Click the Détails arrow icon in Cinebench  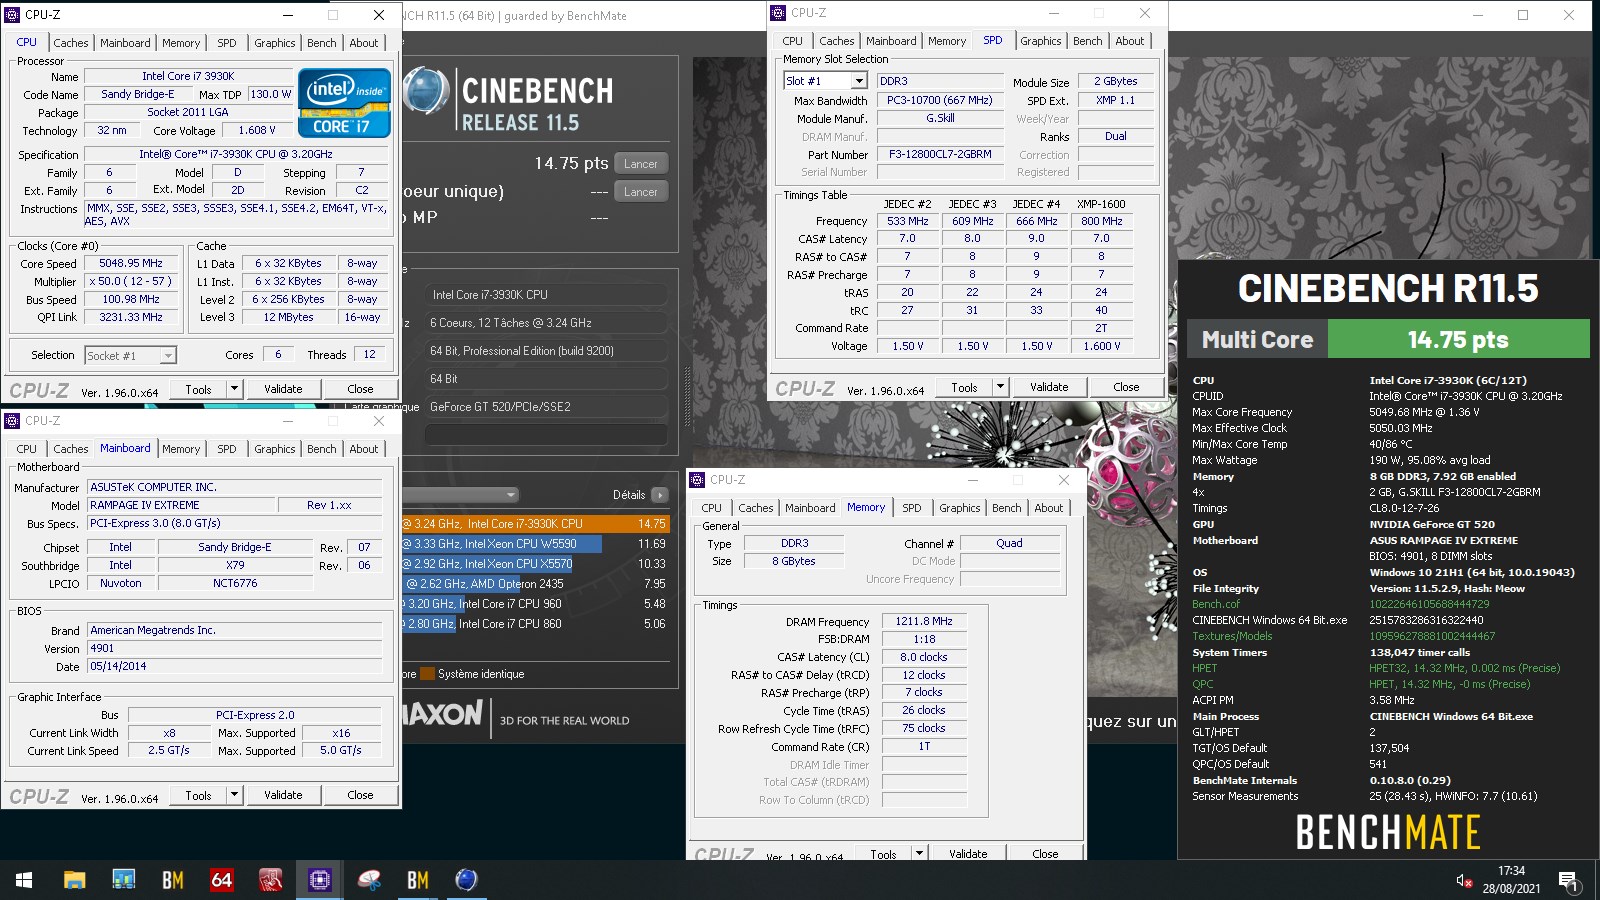click(659, 495)
